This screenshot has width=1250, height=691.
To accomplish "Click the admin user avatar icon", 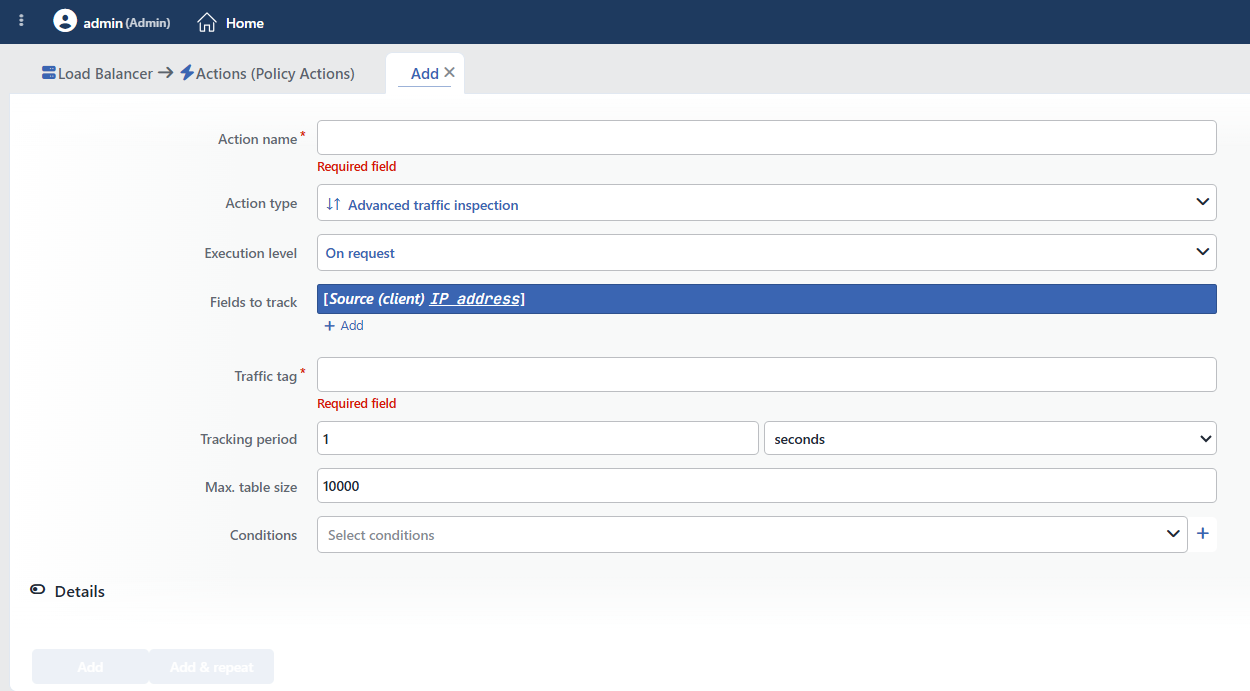I will point(65,21).
